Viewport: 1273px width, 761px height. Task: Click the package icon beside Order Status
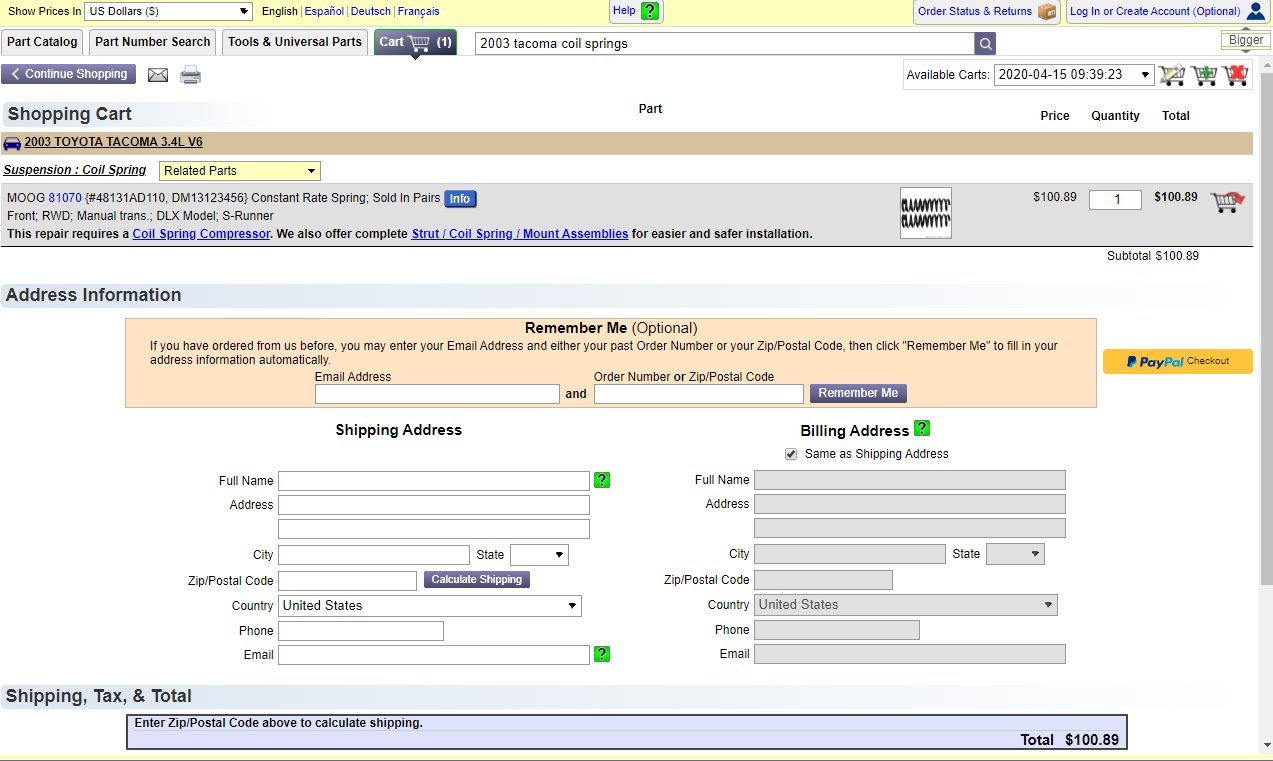pos(1047,12)
